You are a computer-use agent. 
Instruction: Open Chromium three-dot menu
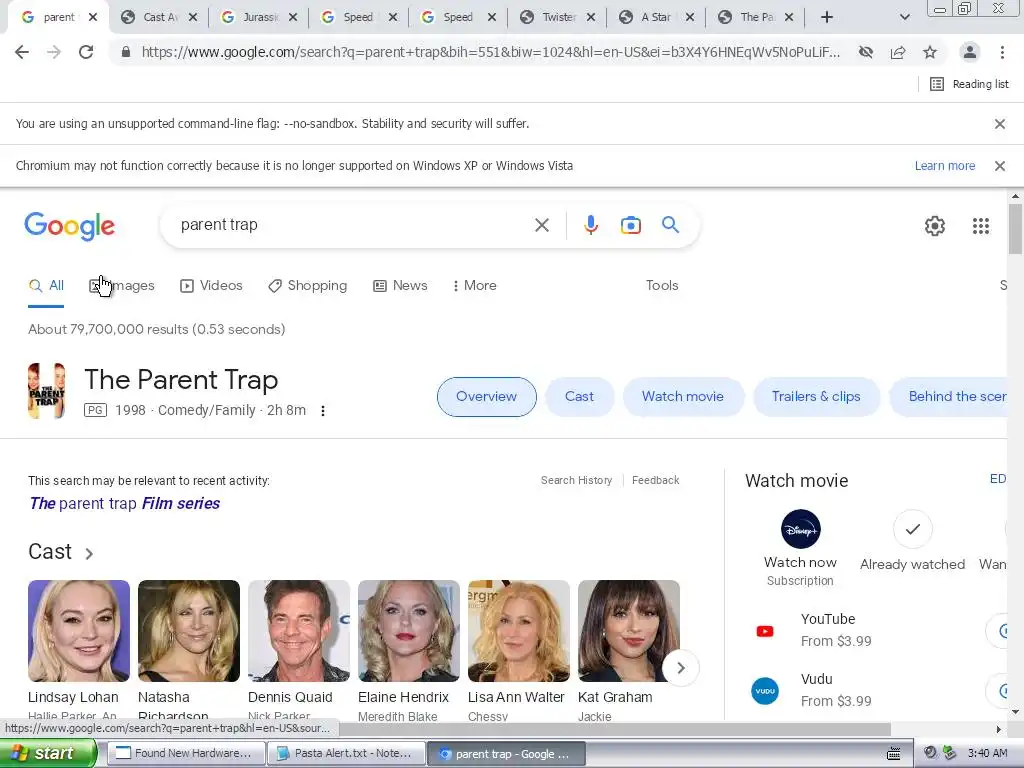[1002, 52]
